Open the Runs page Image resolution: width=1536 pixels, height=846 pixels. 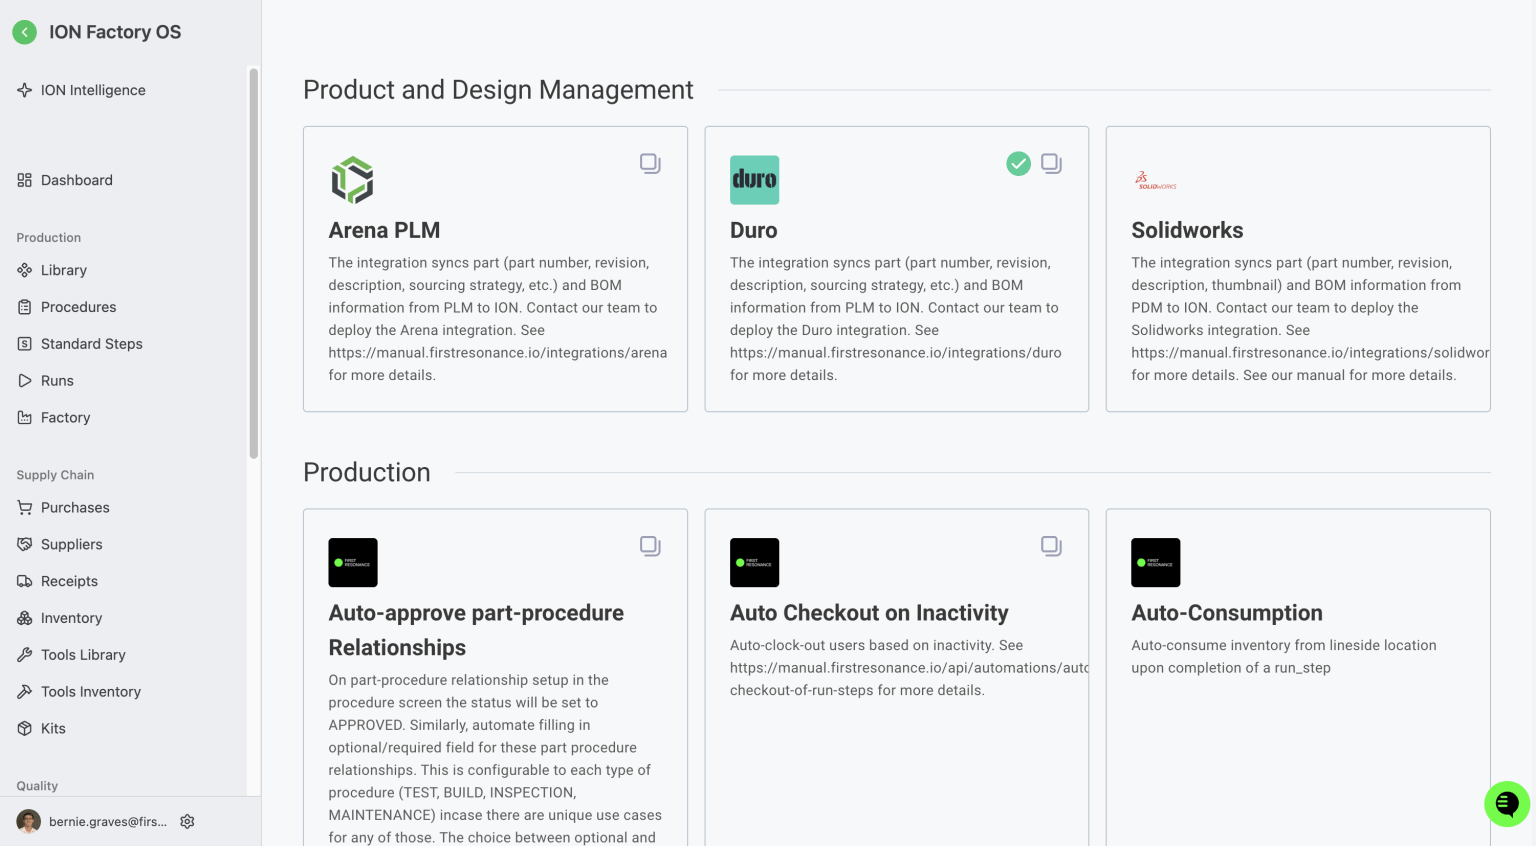57,381
